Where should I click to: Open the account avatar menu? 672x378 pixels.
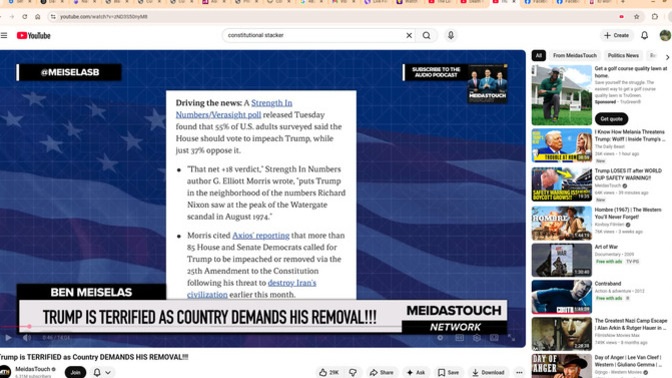point(665,36)
